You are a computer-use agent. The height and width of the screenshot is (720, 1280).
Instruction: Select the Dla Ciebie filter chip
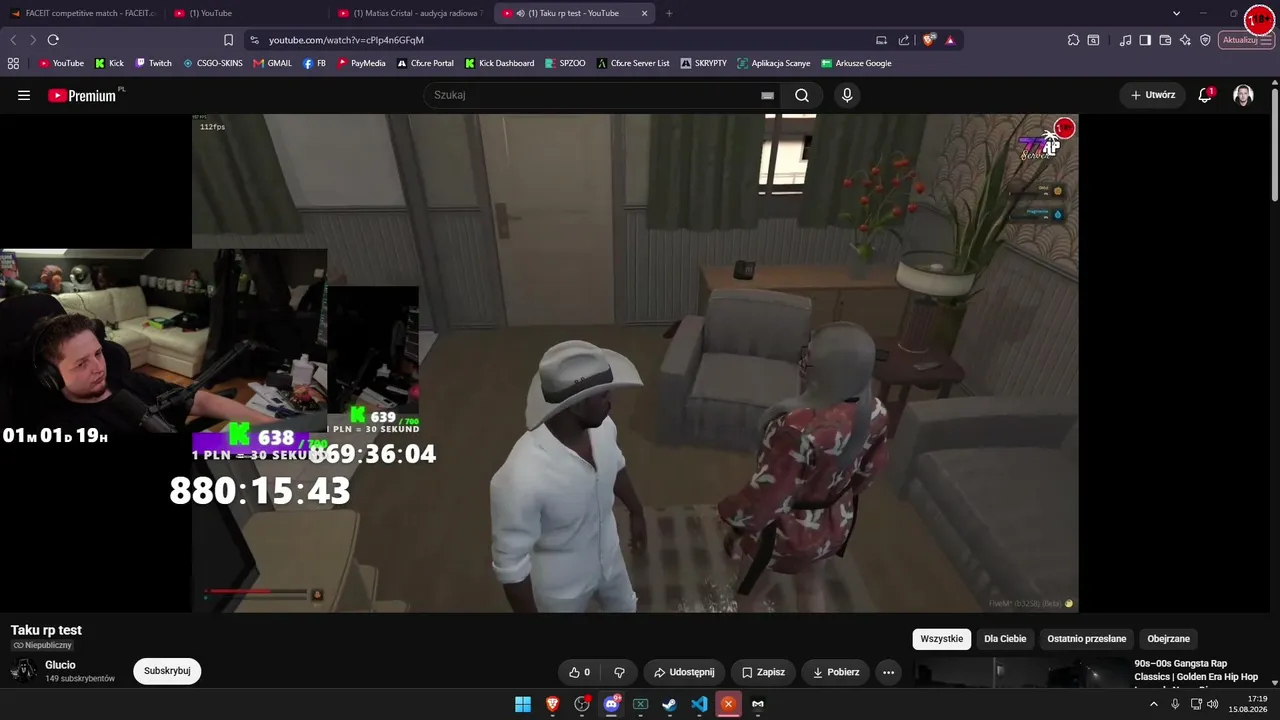pyautogui.click(x=1005, y=639)
